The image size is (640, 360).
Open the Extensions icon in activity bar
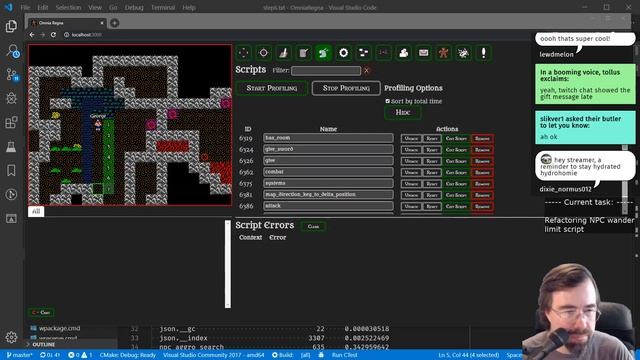11,122
